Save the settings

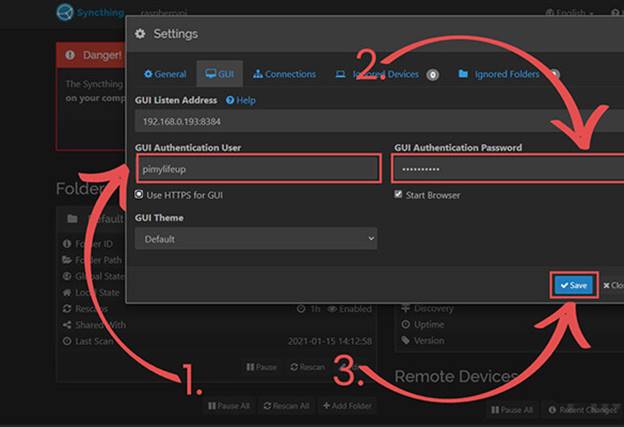574,285
